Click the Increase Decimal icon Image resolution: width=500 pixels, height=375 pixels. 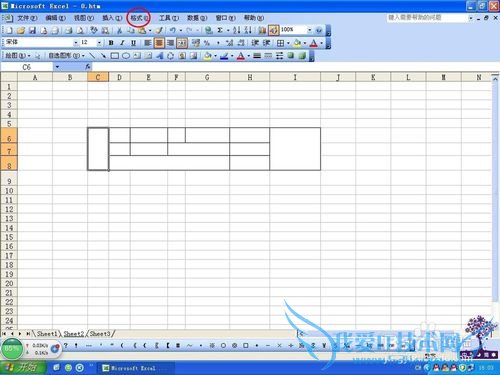click(229, 43)
